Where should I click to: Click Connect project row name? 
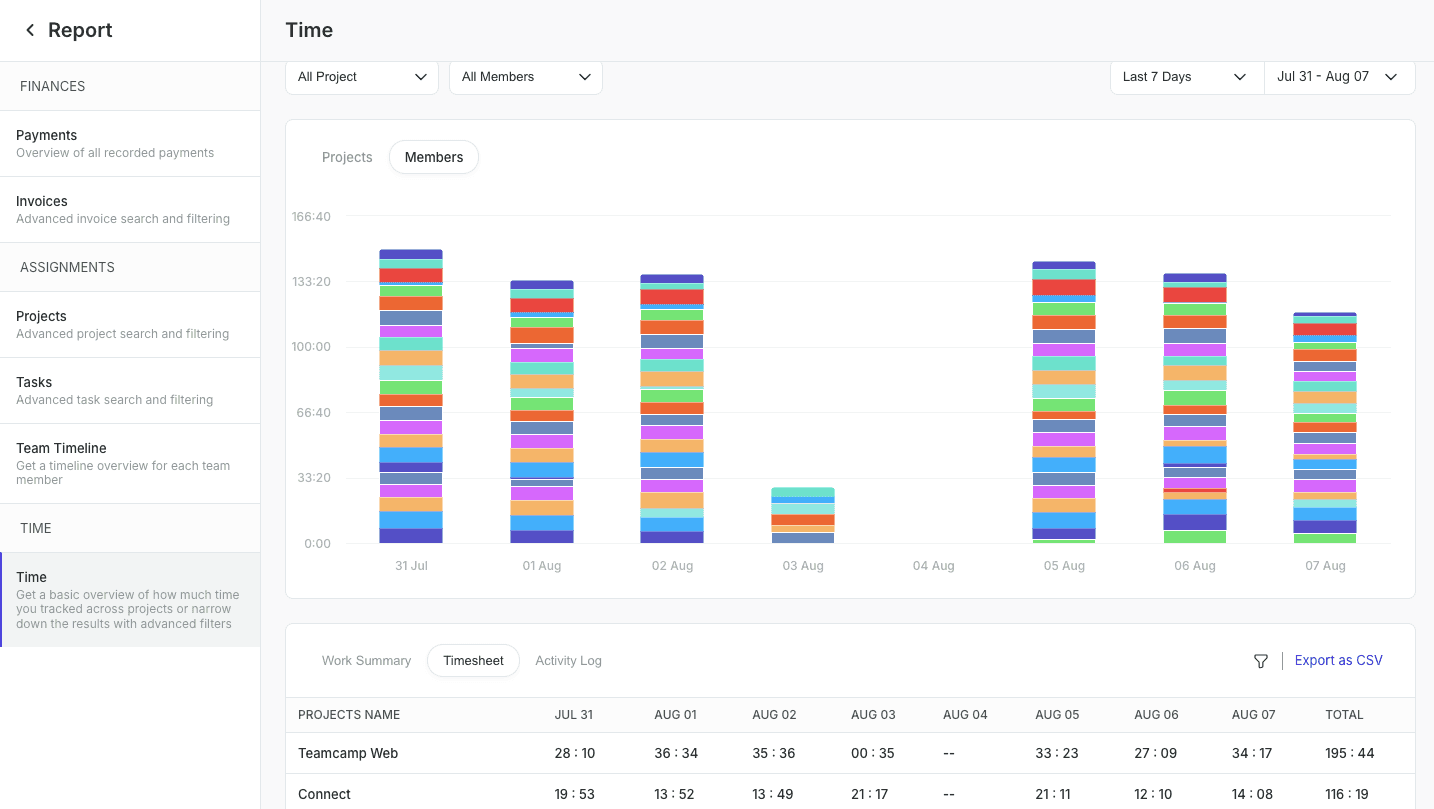pyautogui.click(x=324, y=794)
